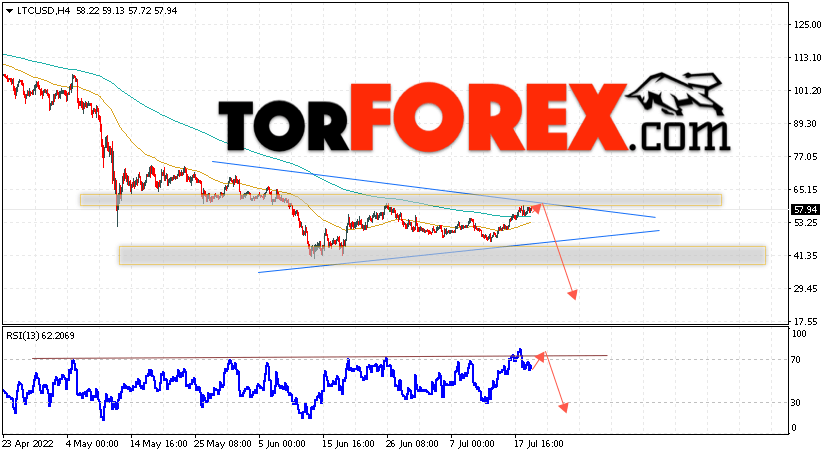Select the 77.05 price axis label

pos(805,157)
